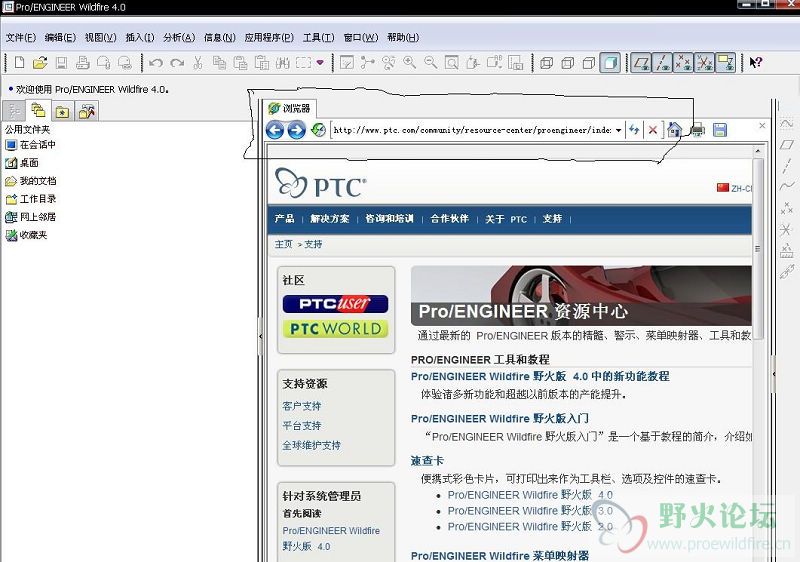Screen dimensions: 800x562
Task: Click the browser Forward arrow button
Action: (296, 131)
